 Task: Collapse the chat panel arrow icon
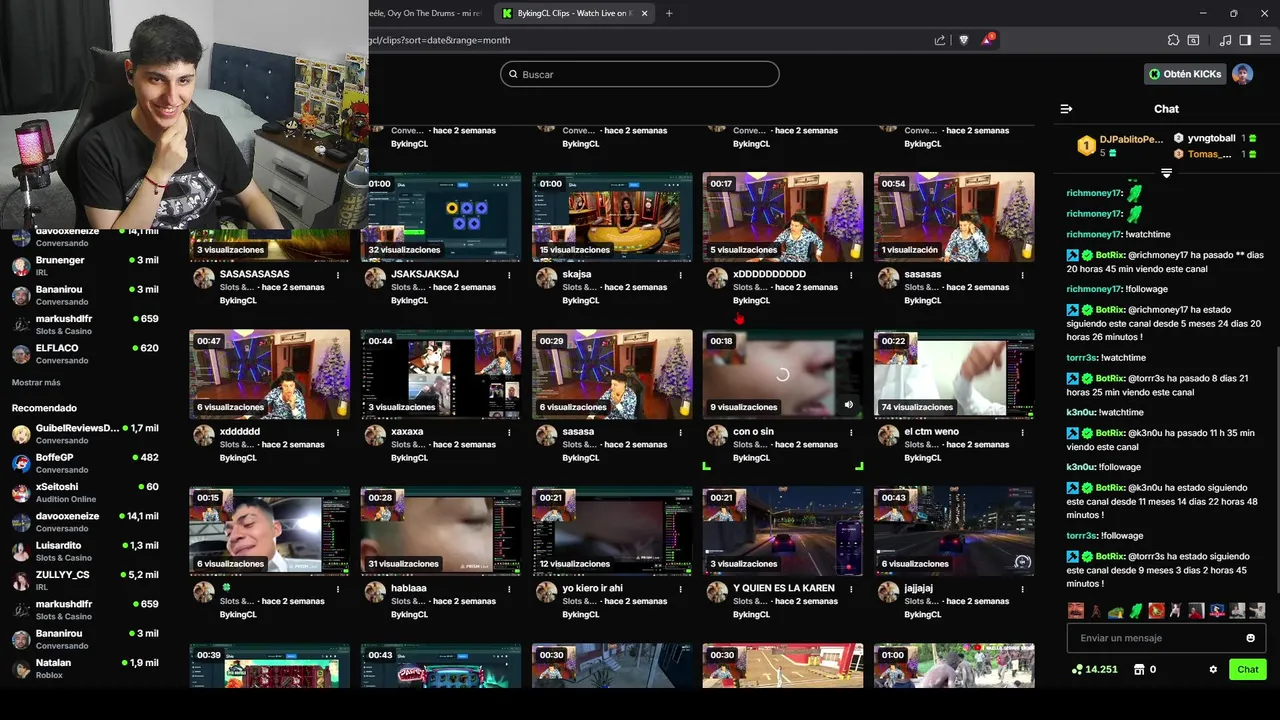(1066, 109)
